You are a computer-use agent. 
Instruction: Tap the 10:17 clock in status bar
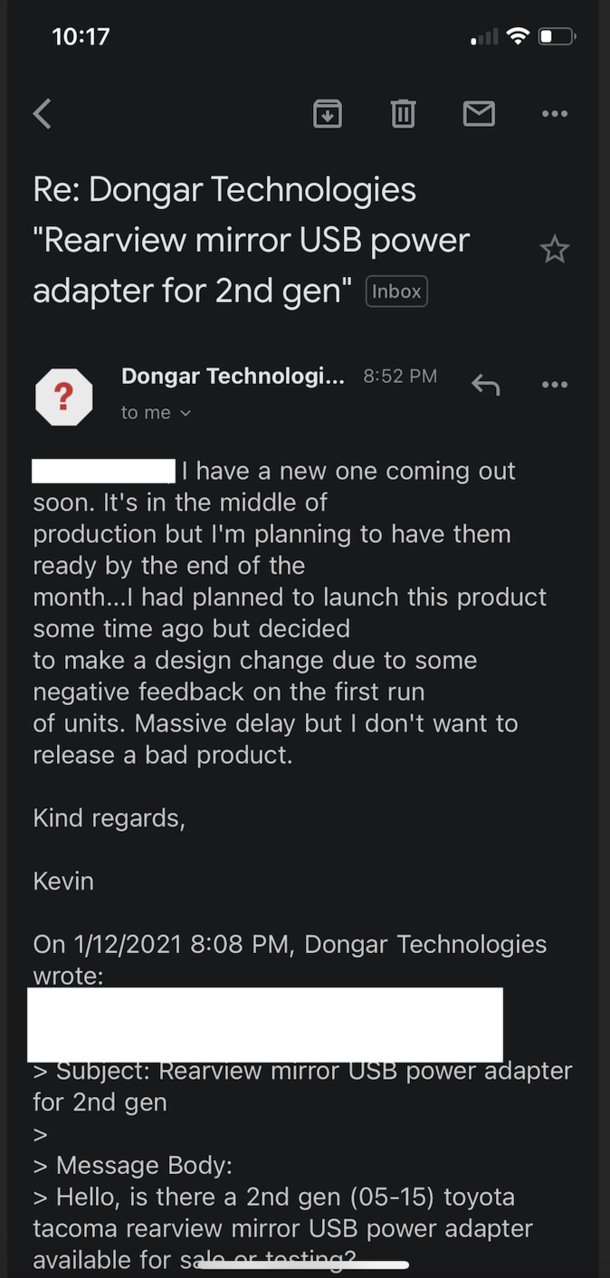point(80,37)
